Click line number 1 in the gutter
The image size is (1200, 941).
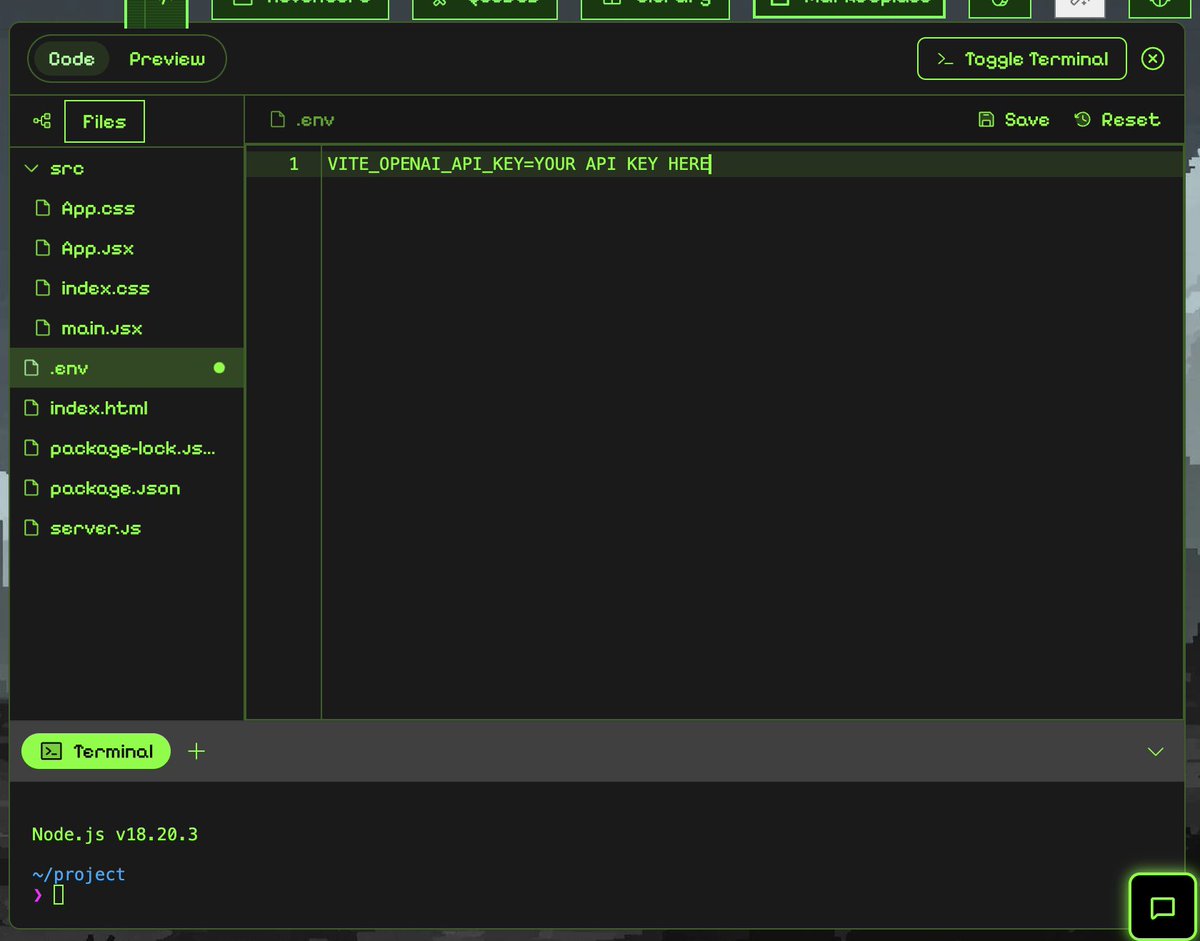coord(293,164)
